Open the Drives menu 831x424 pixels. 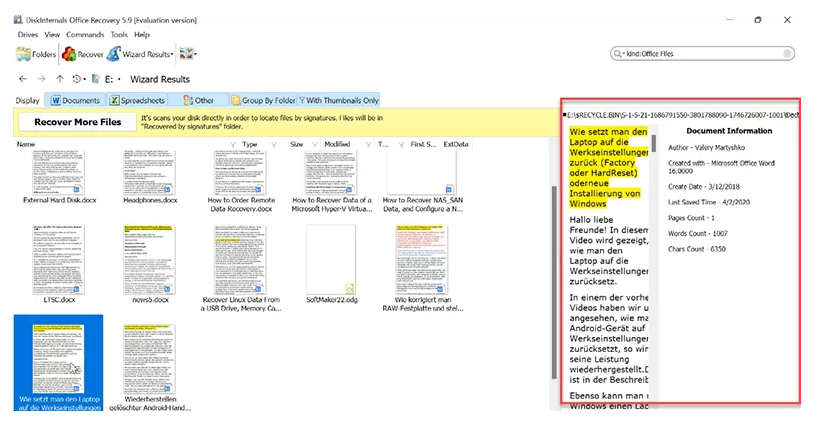pyautogui.click(x=28, y=34)
